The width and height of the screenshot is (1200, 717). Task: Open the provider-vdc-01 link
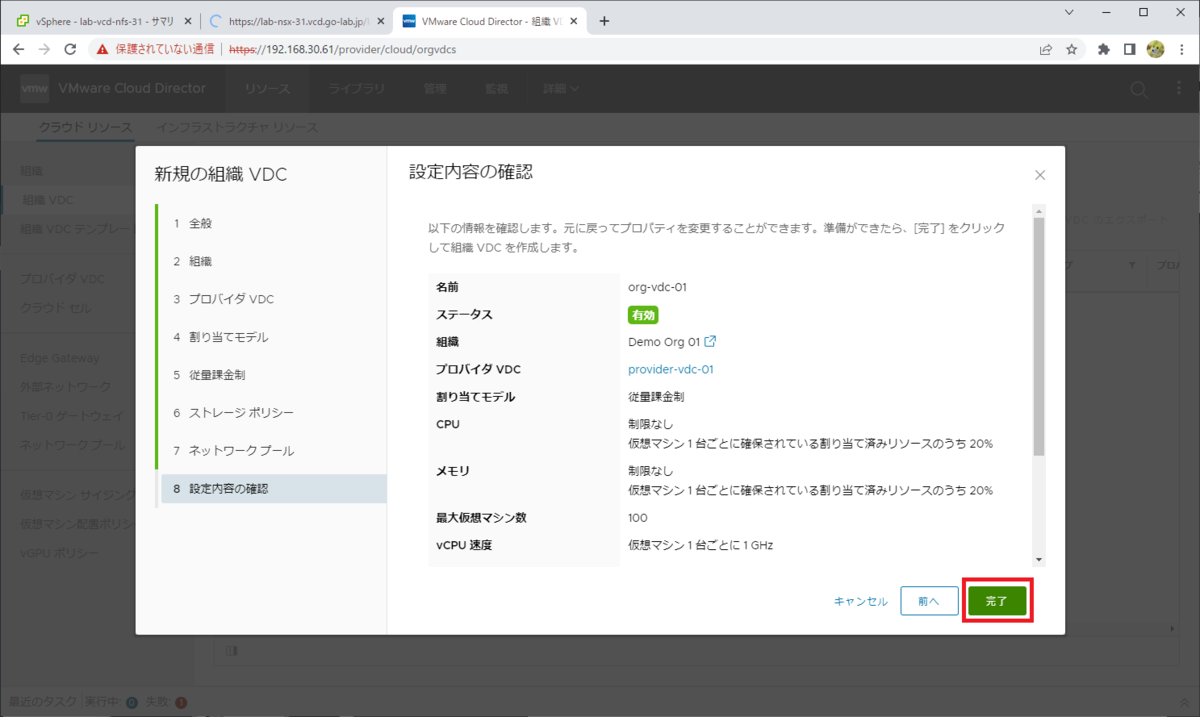[670, 369]
